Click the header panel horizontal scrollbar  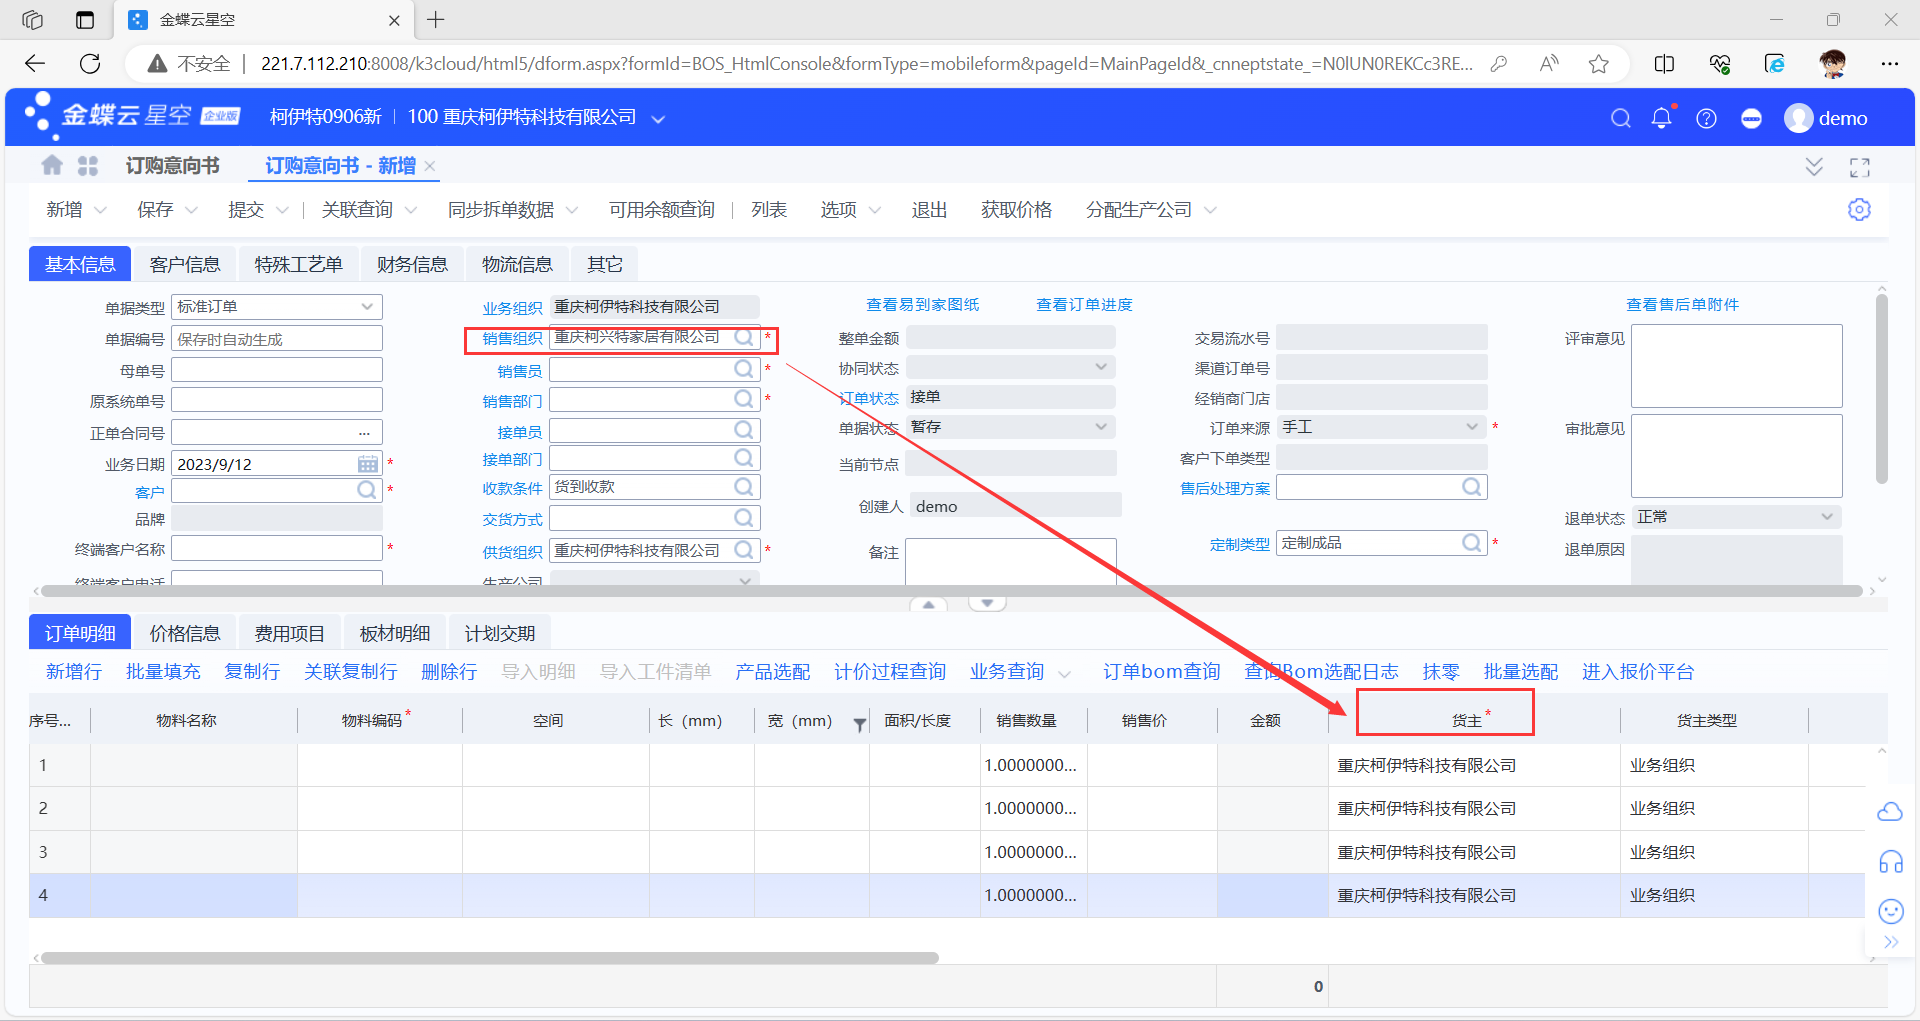(951, 591)
